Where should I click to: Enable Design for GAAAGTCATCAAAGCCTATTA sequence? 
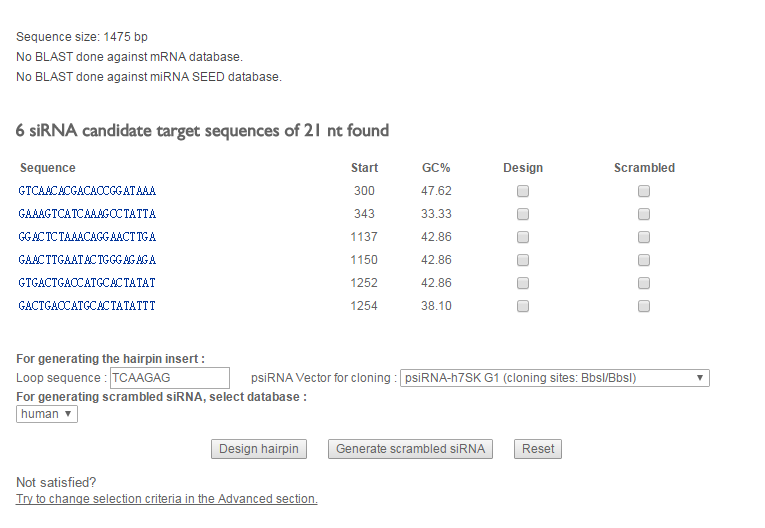(523, 214)
